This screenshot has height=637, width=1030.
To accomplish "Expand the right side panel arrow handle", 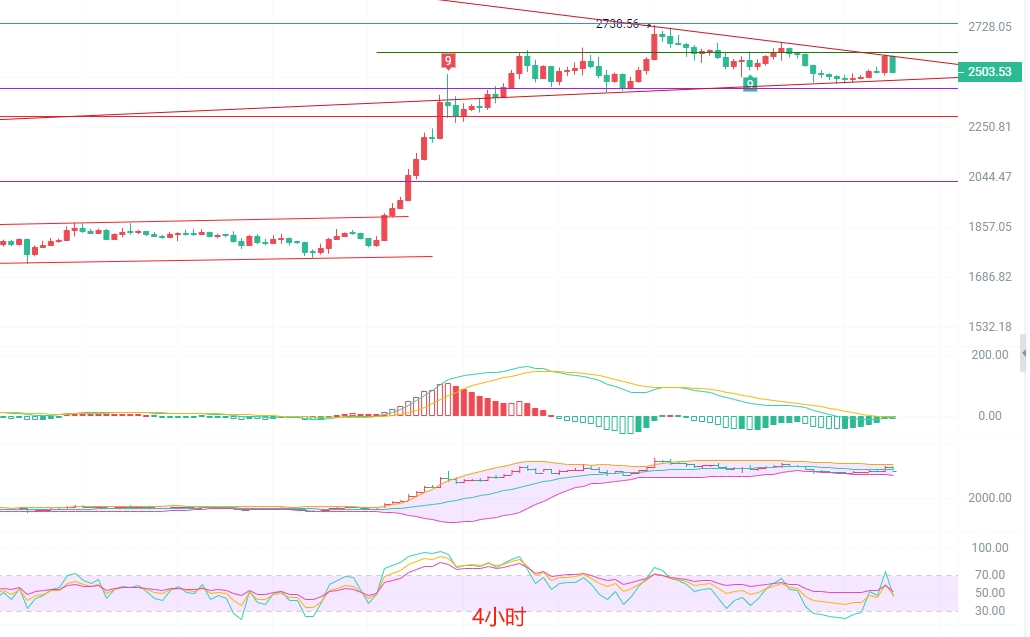I will (x=1023, y=353).
